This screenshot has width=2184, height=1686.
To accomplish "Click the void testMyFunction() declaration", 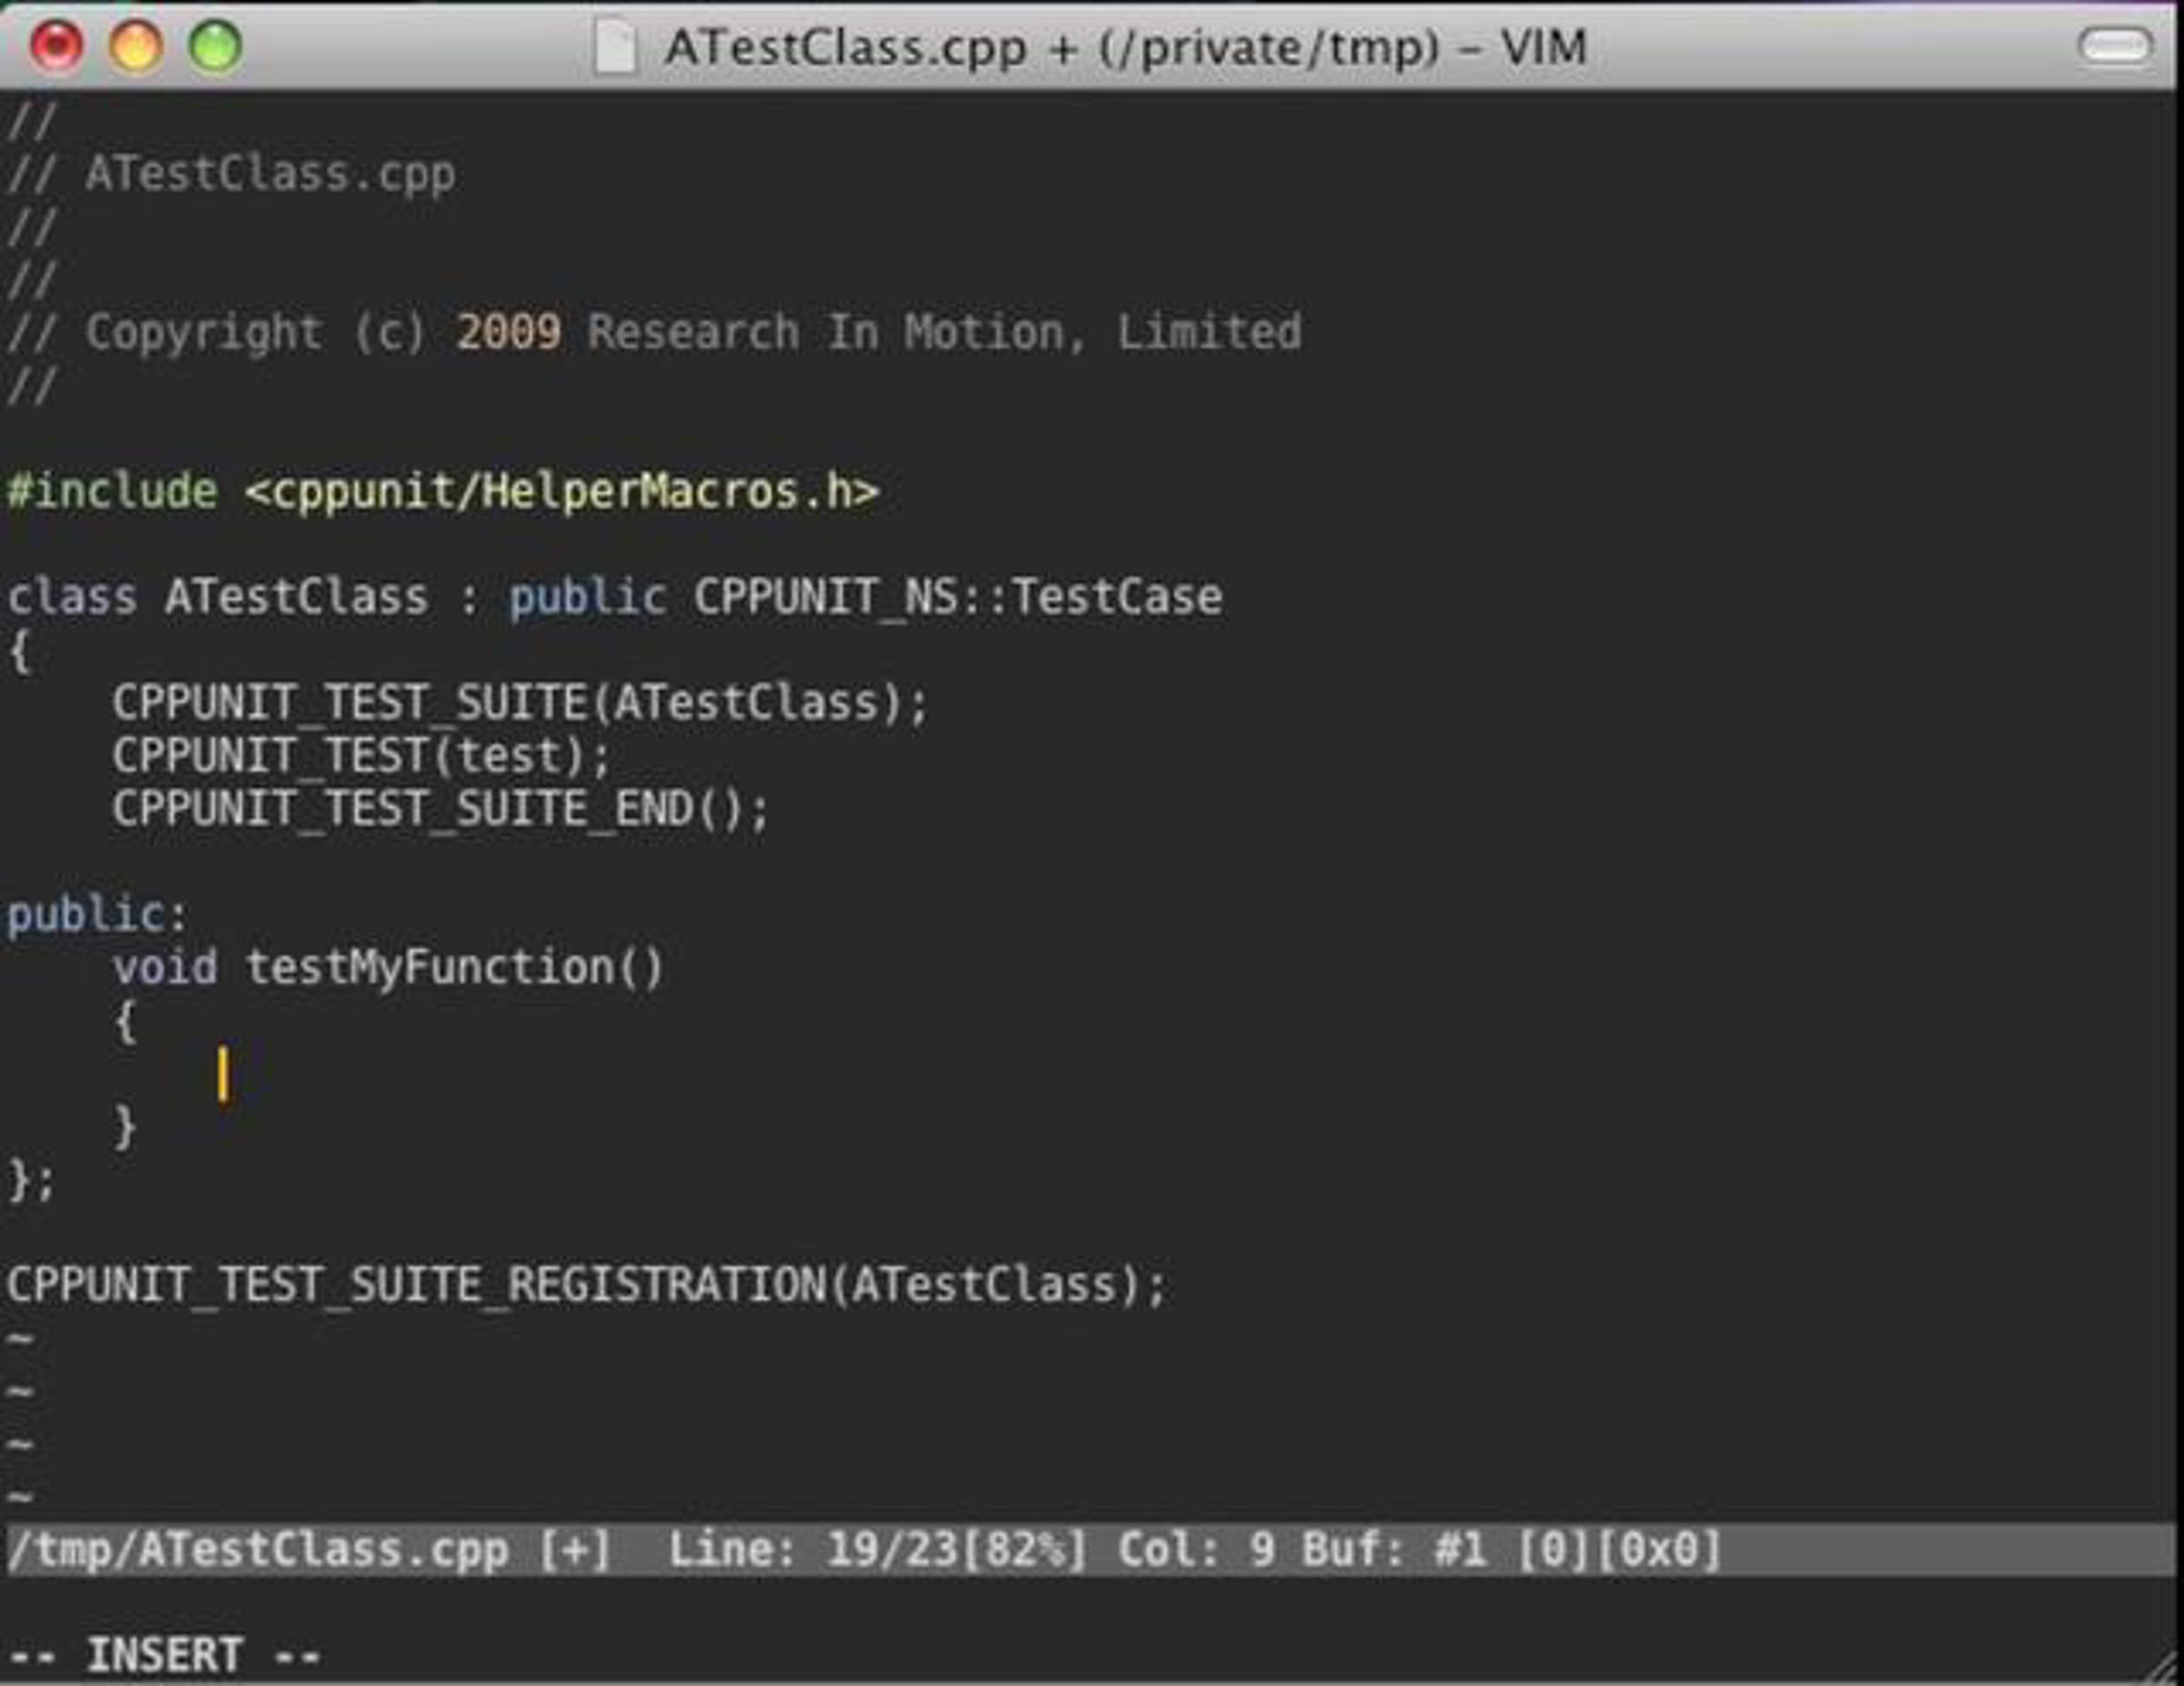I will click(388, 968).
